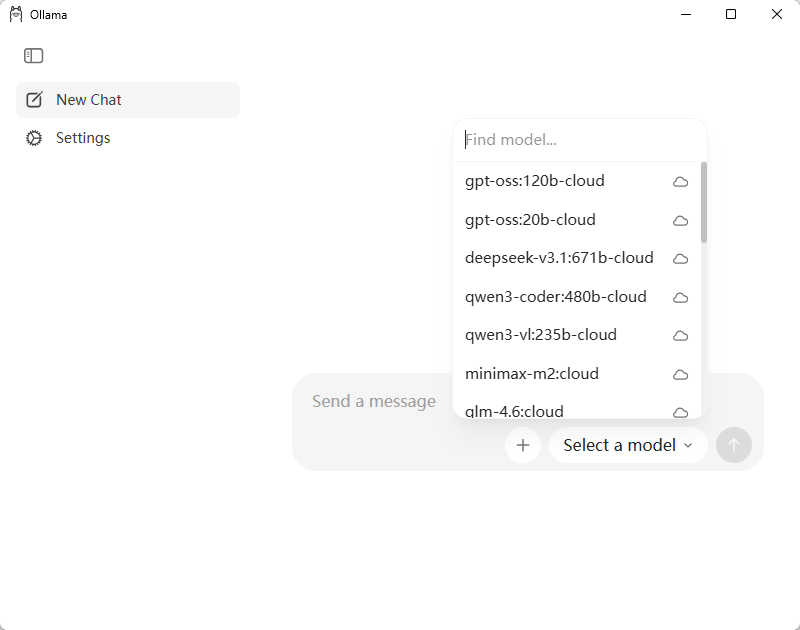Click the New Chat compose icon
Image resolution: width=800 pixels, height=630 pixels.
pos(34,100)
